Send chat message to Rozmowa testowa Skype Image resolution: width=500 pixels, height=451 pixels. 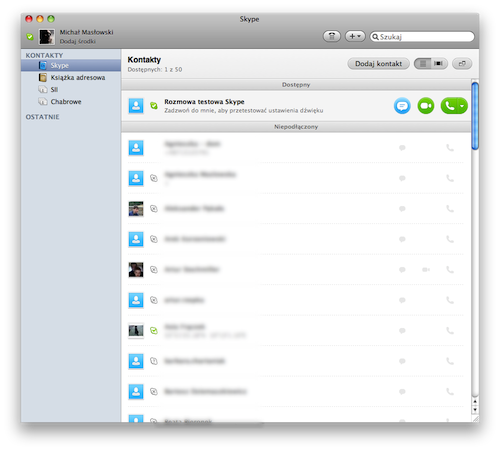(402, 106)
